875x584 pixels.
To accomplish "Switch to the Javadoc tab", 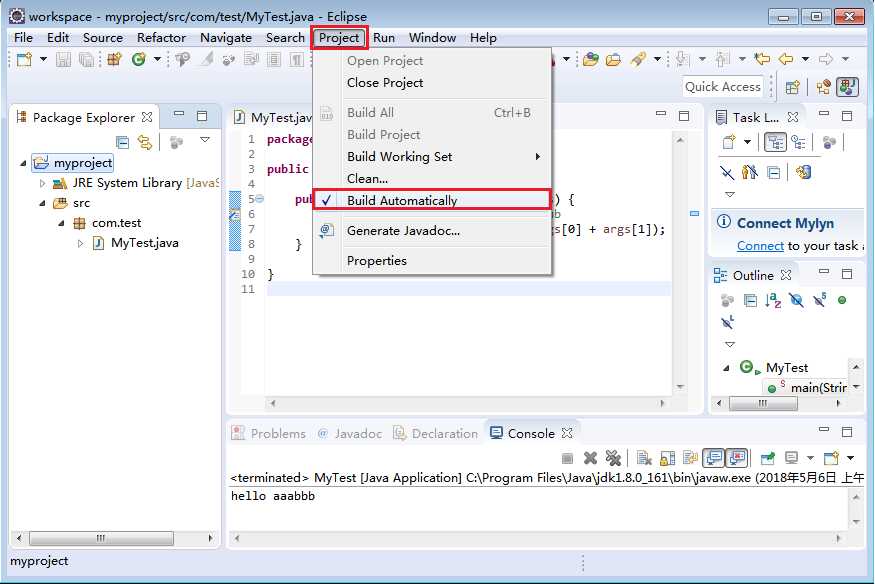I will pyautogui.click(x=350, y=433).
